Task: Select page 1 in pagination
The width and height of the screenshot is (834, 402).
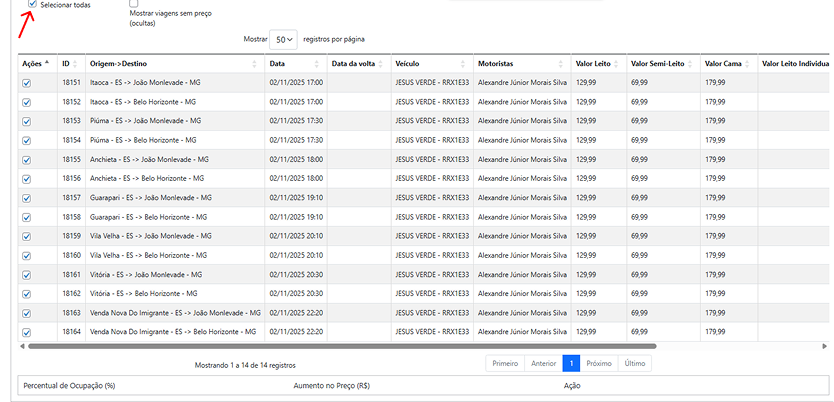Action: [x=571, y=364]
